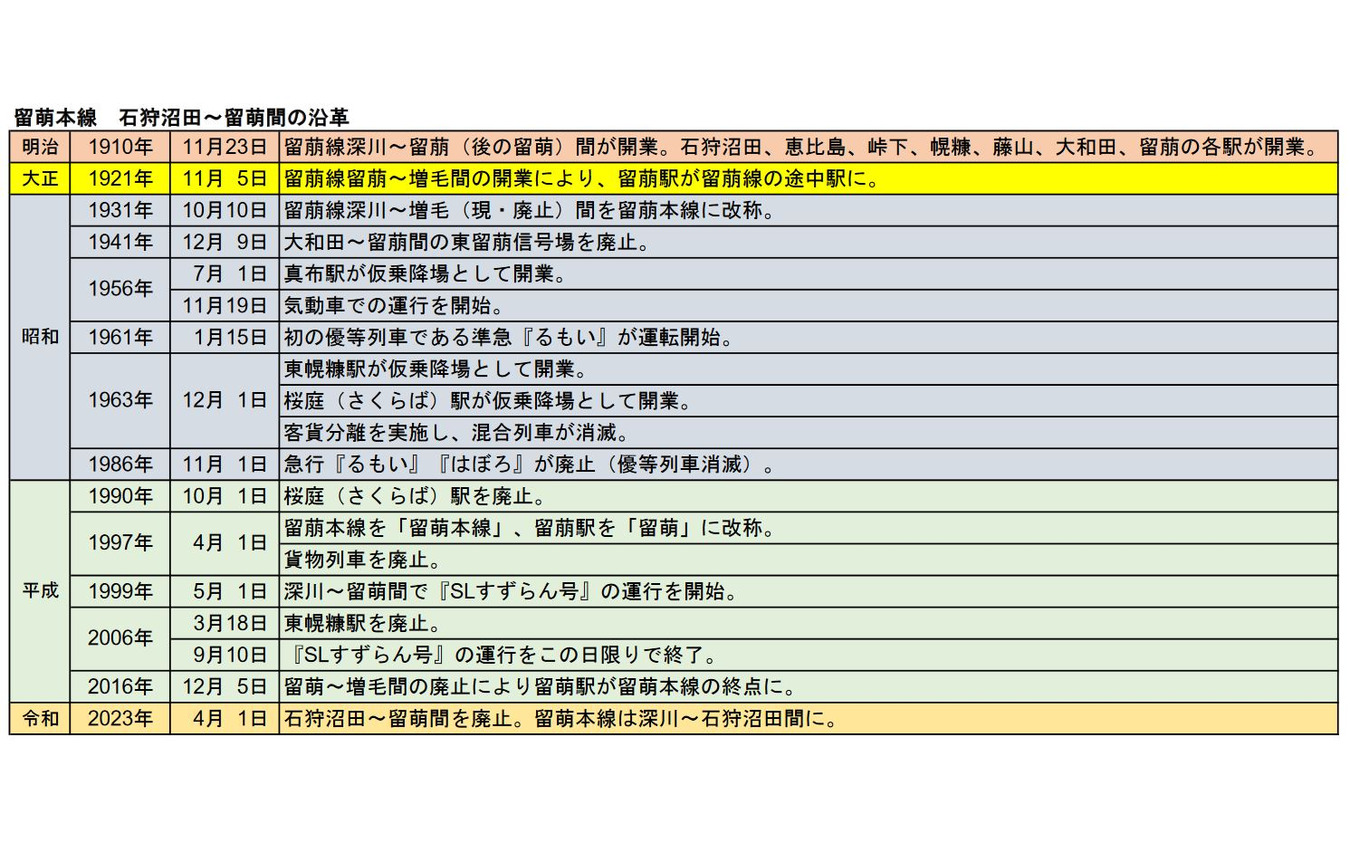
Task: Click the 1956年 year cell
Action: 120,289
